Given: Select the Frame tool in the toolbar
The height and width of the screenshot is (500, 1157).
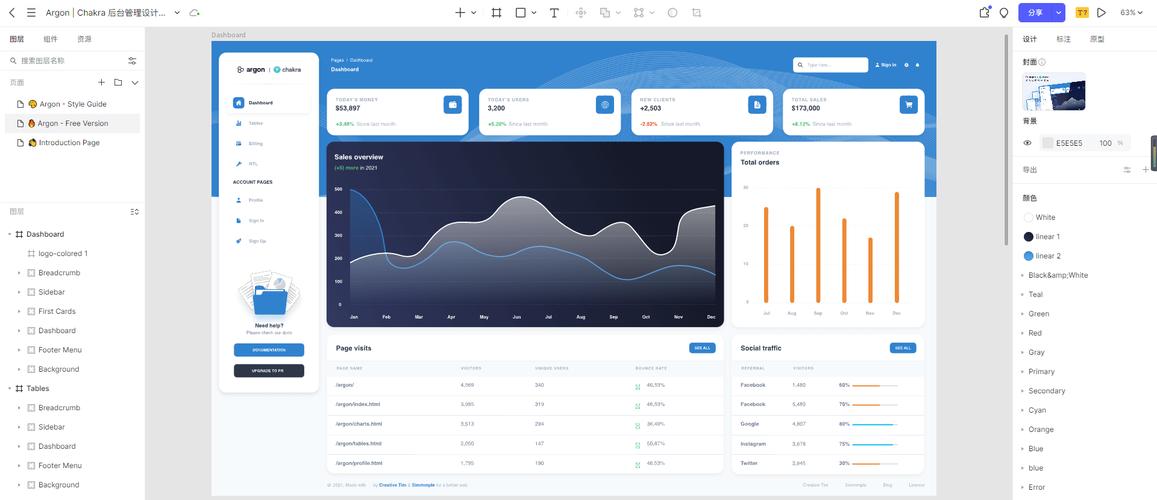Looking at the screenshot, I should [496, 13].
